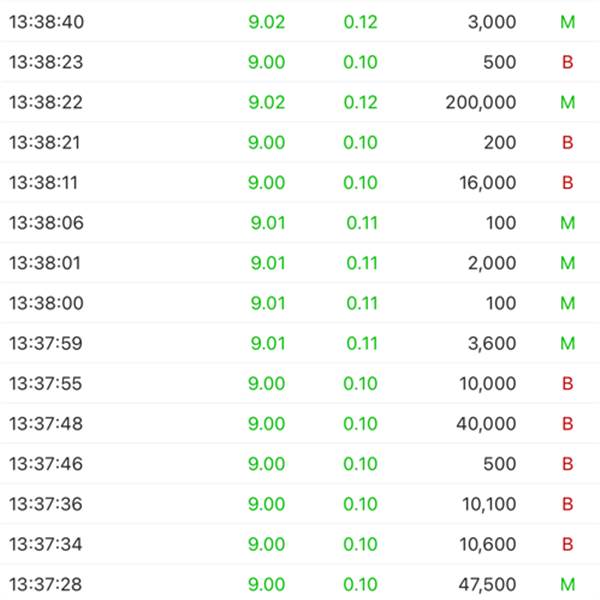Click the B marker for 13:37:55 trade
600x600 pixels.
point(568,384)
